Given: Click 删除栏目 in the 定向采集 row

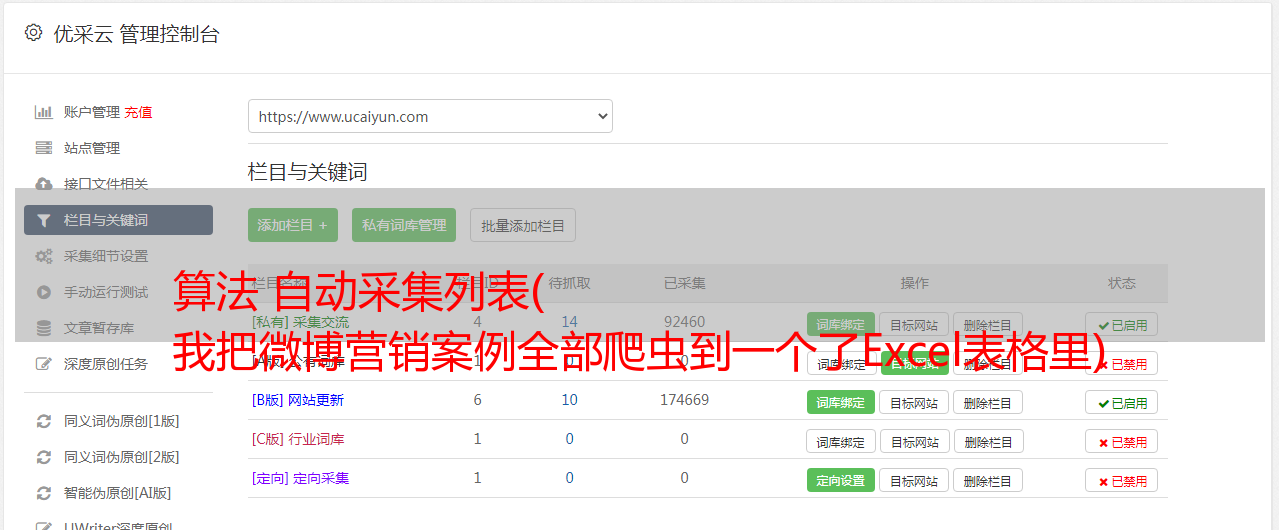Looking at the screenshot, I should 988,481.
